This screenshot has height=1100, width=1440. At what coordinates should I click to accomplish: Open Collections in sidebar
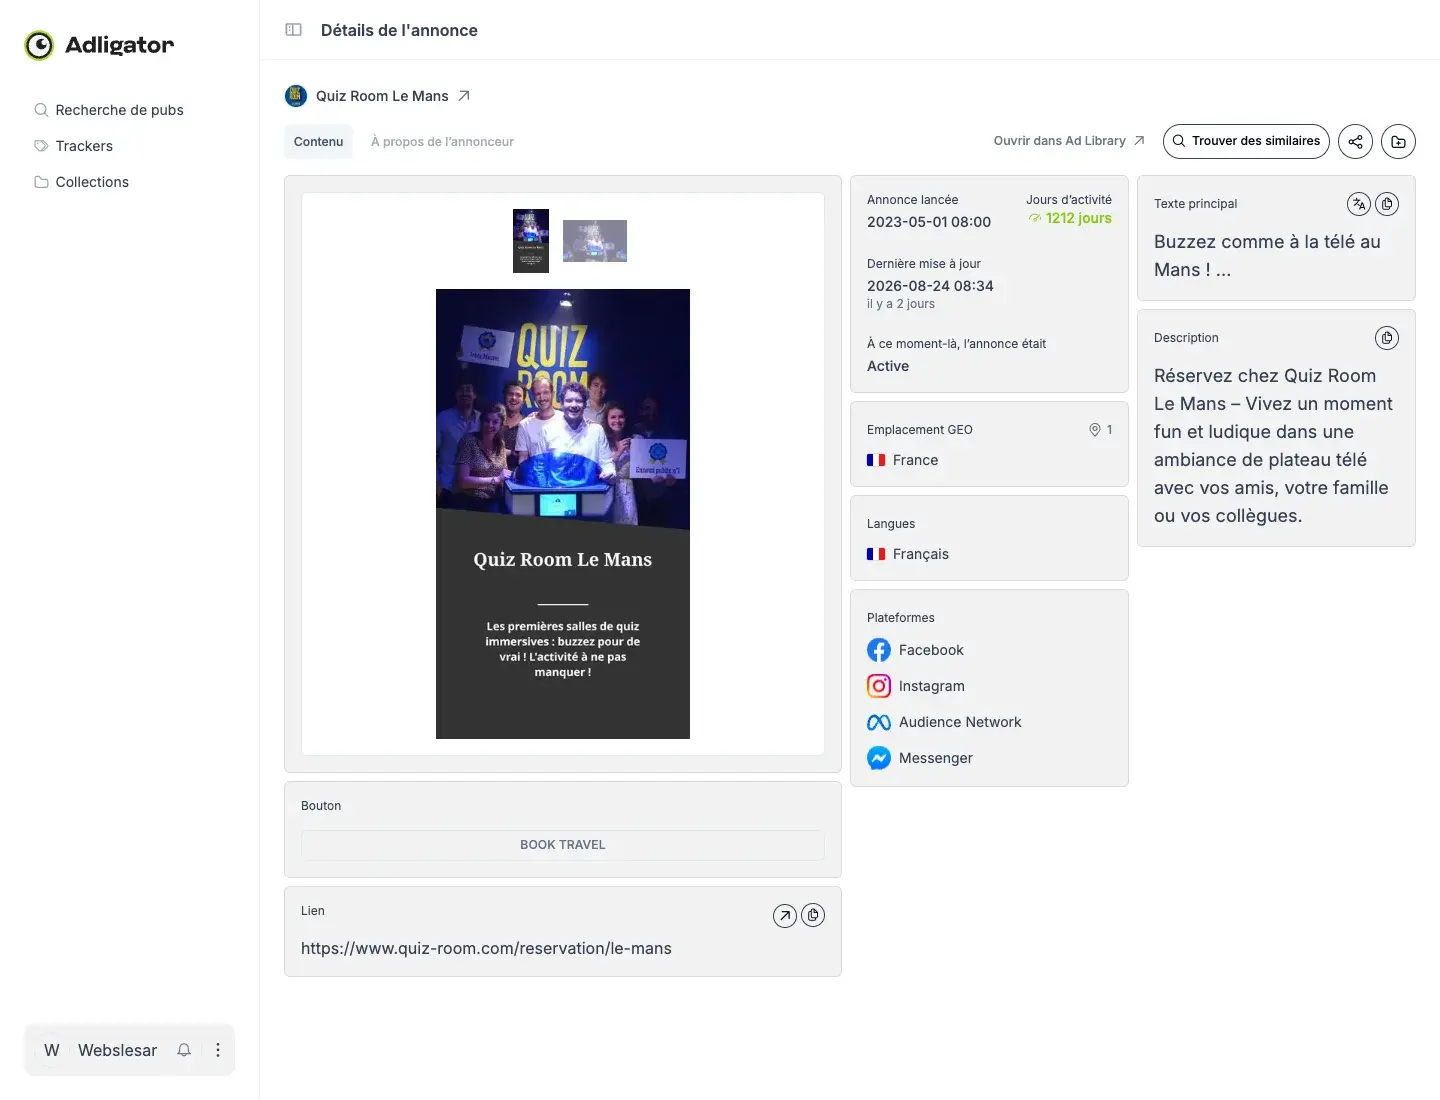82,182
